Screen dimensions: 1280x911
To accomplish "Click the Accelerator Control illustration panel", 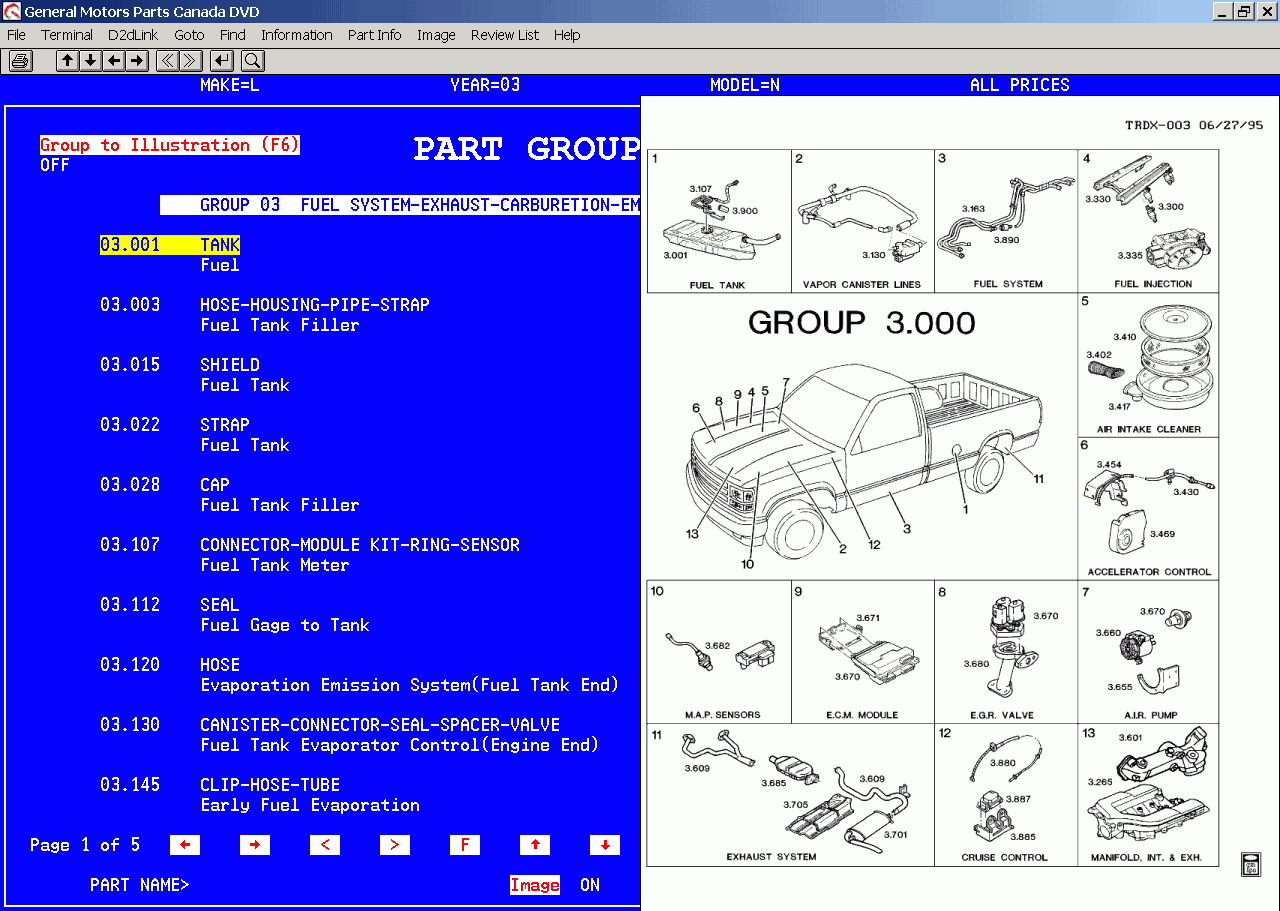I will (1149, 508).
